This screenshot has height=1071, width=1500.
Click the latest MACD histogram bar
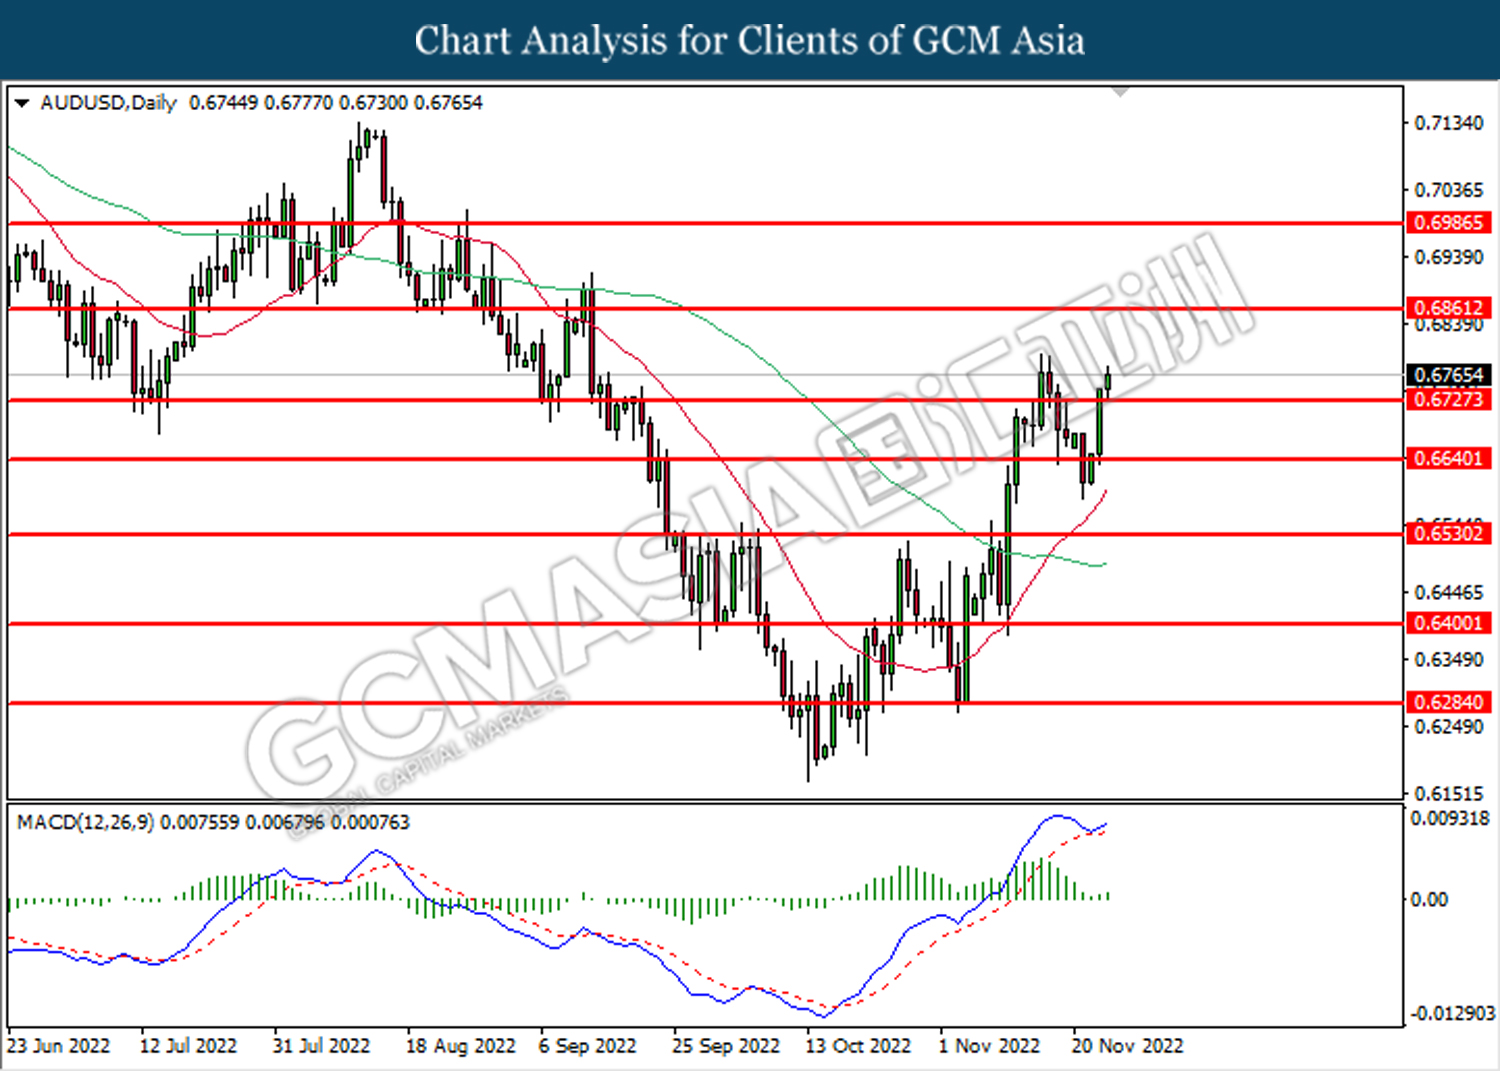tap(1108, 896)
